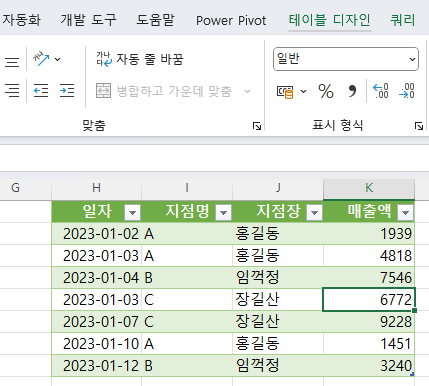Select column J header
The height and width of the screenshot is (386, 429).
point(278,188)
